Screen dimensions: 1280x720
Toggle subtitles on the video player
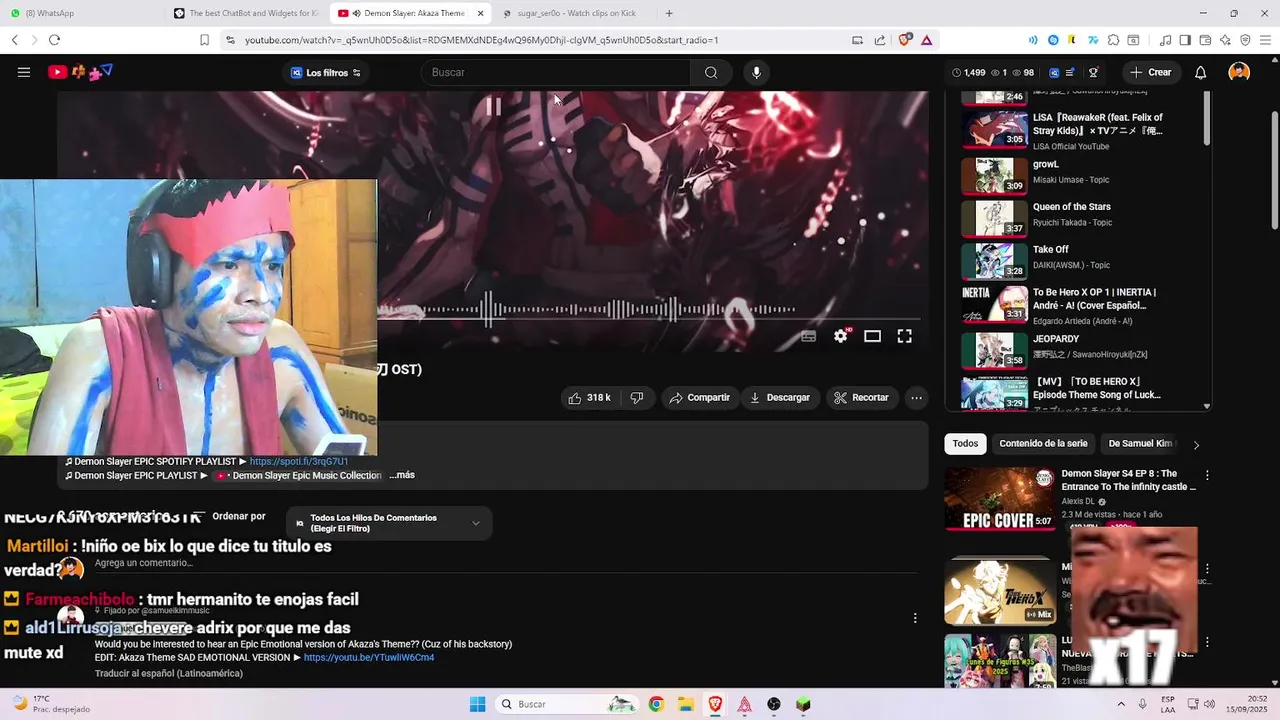coord(809,336)
